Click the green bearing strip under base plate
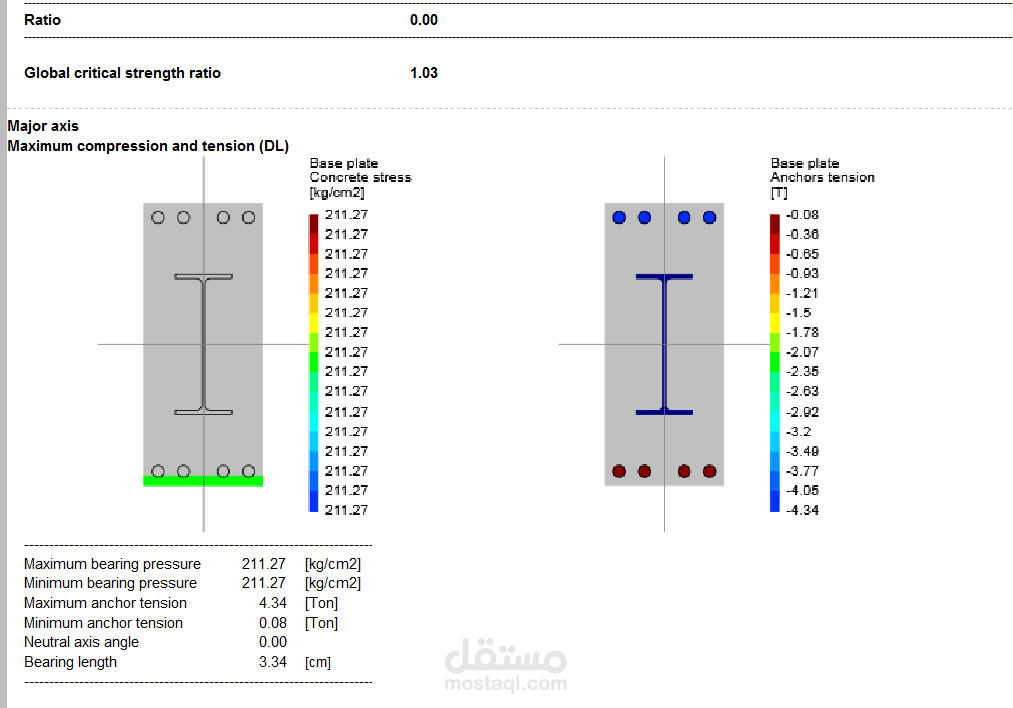The image size is (1013, 708). click(203, 481)
